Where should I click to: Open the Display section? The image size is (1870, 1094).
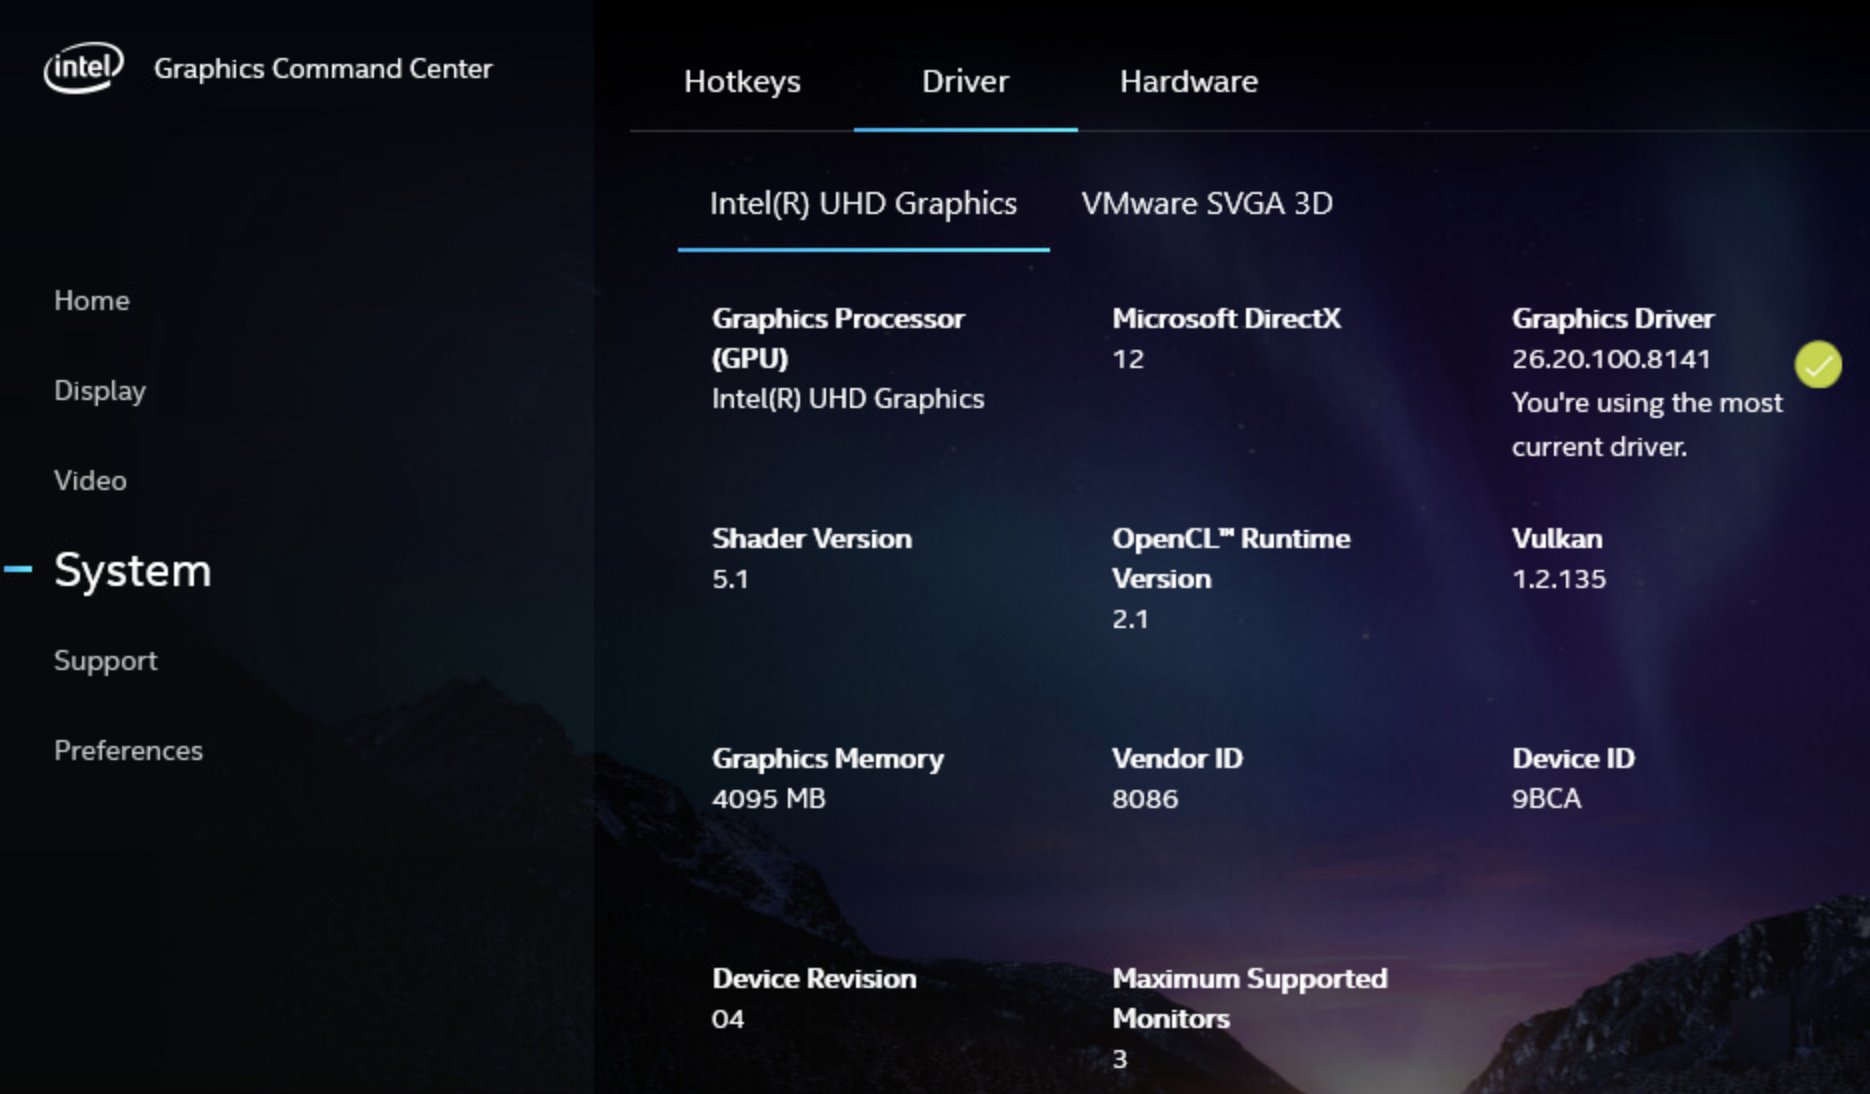(x=100, y=391)
